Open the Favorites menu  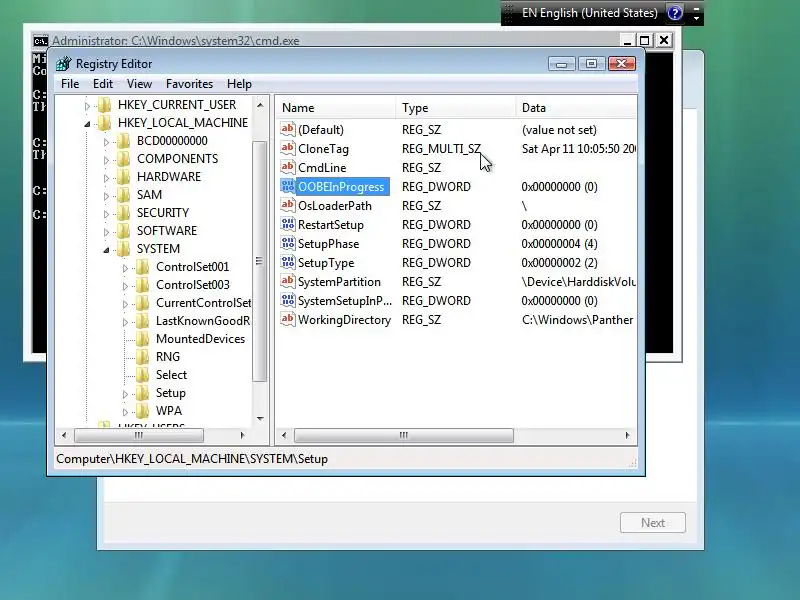coord(189,84)
